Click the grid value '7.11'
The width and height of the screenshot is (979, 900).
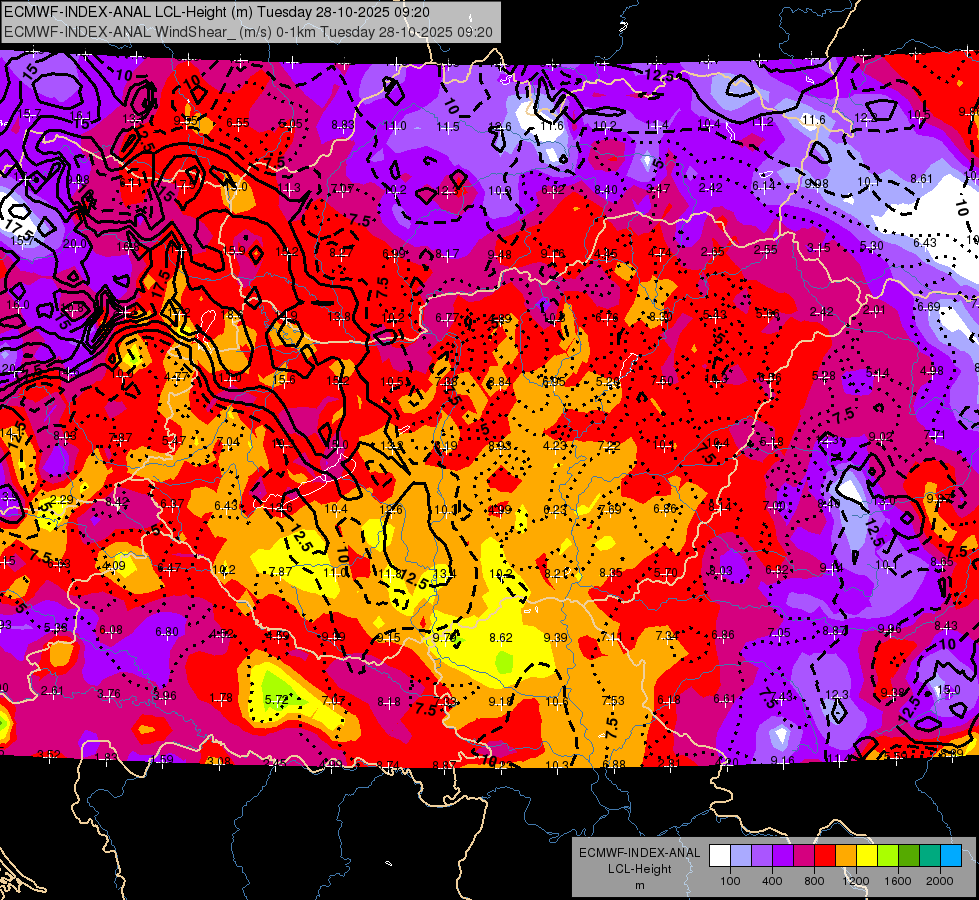(612, 636)
